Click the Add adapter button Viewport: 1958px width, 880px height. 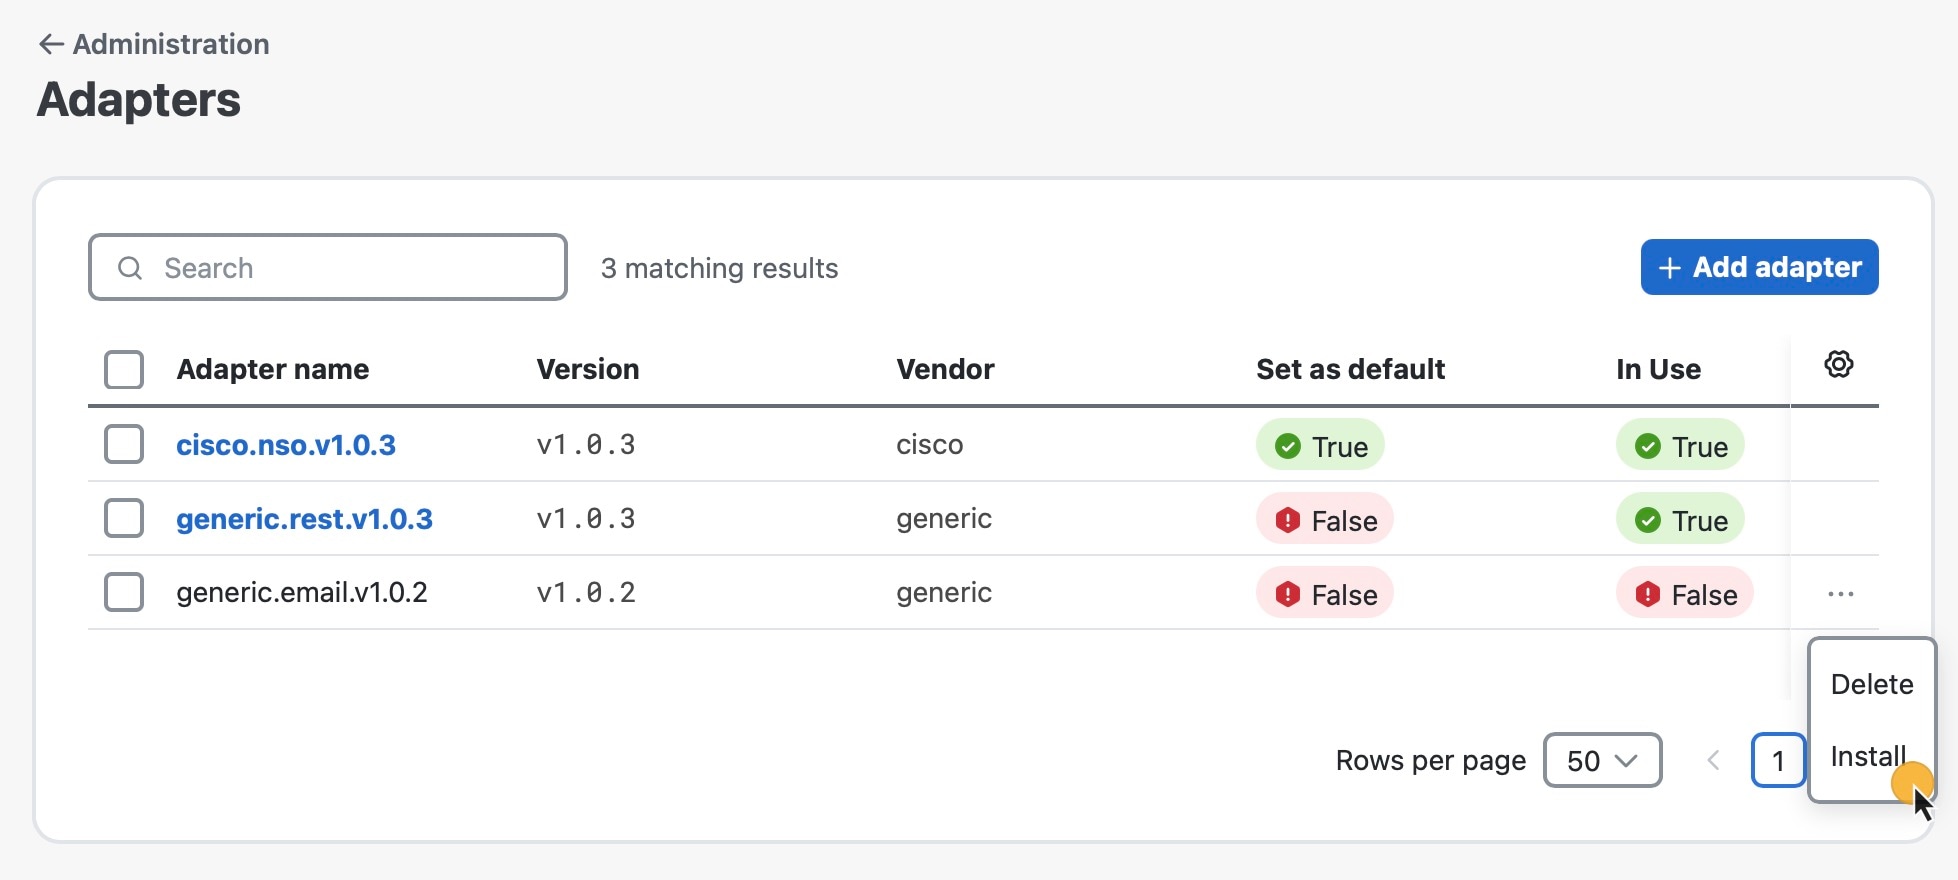coord(1759,267)
